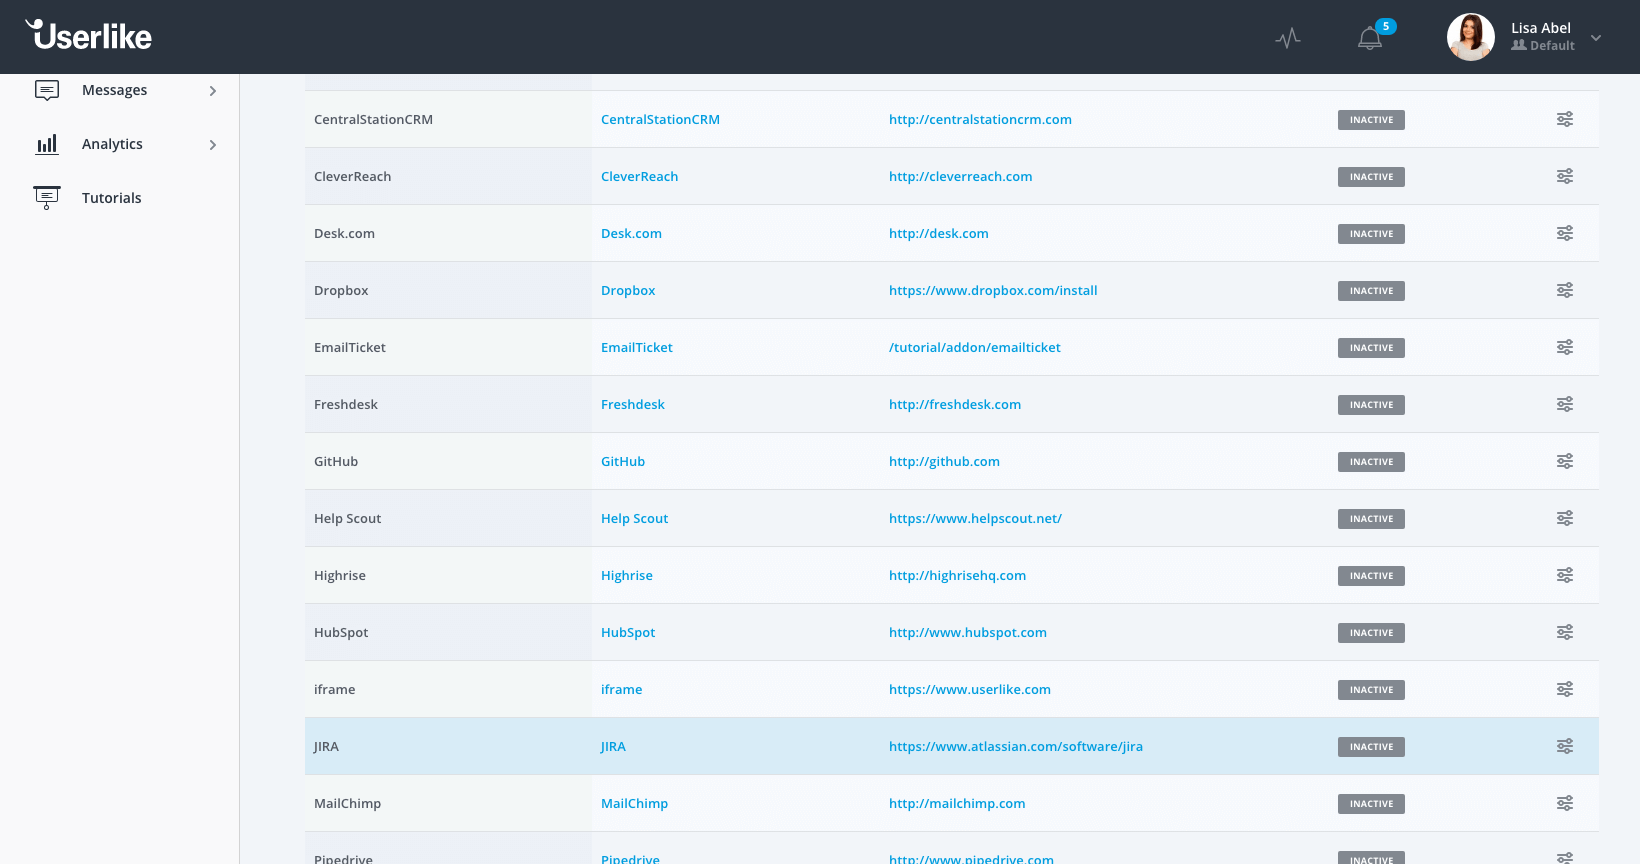Open the Help Scout add-on link
The height and width of the screenshot is (864, 1640).
634,519
